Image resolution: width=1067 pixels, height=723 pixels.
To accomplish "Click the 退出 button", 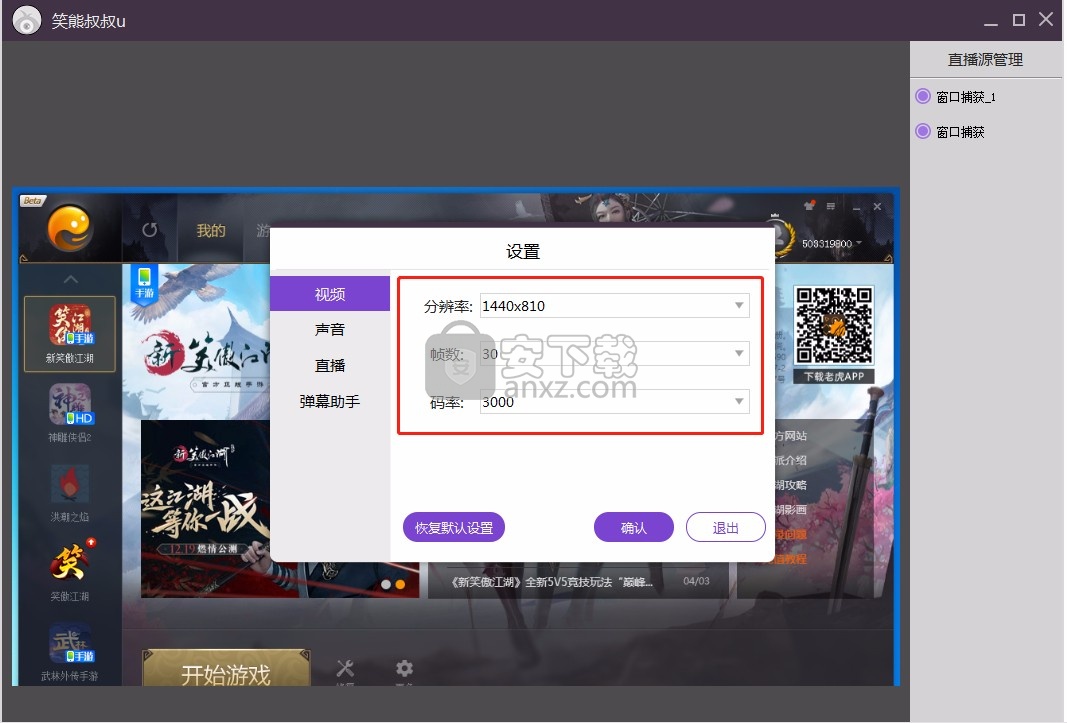I will [725, 528].
